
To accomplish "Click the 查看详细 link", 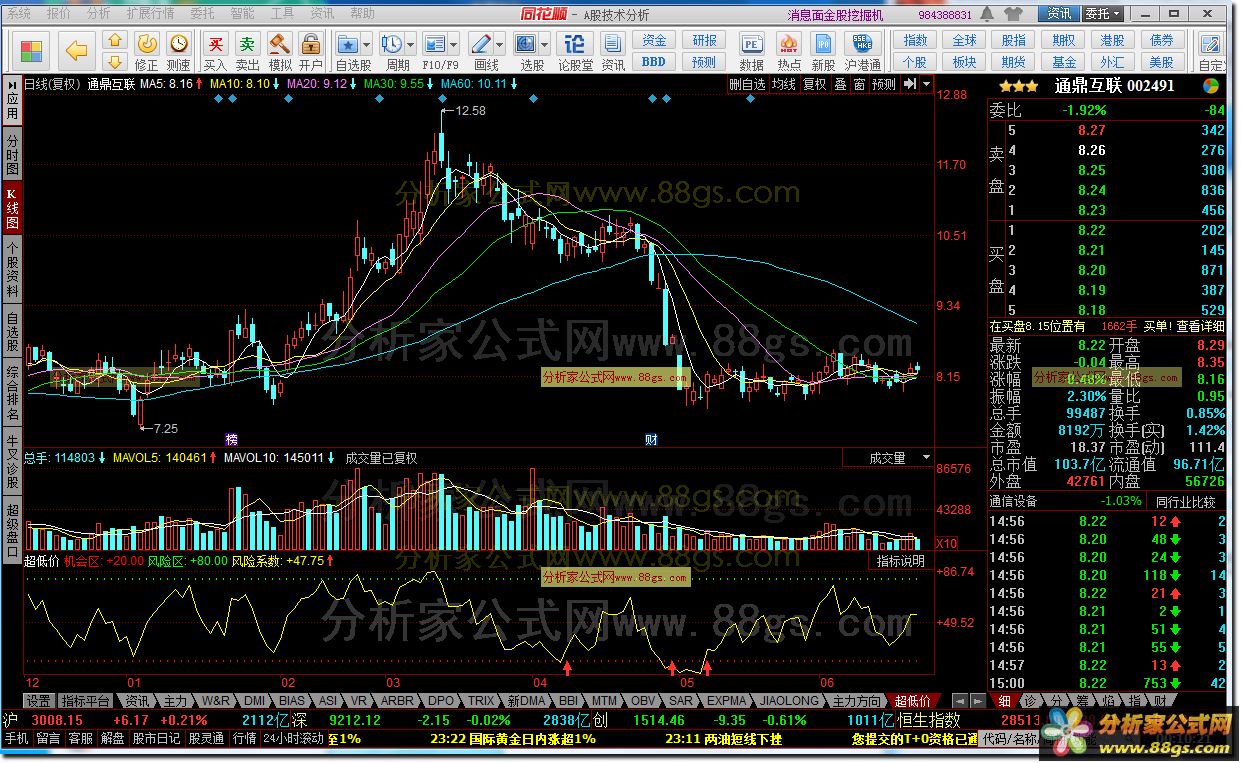I will pyautogui.click(x=1201, y=326).
